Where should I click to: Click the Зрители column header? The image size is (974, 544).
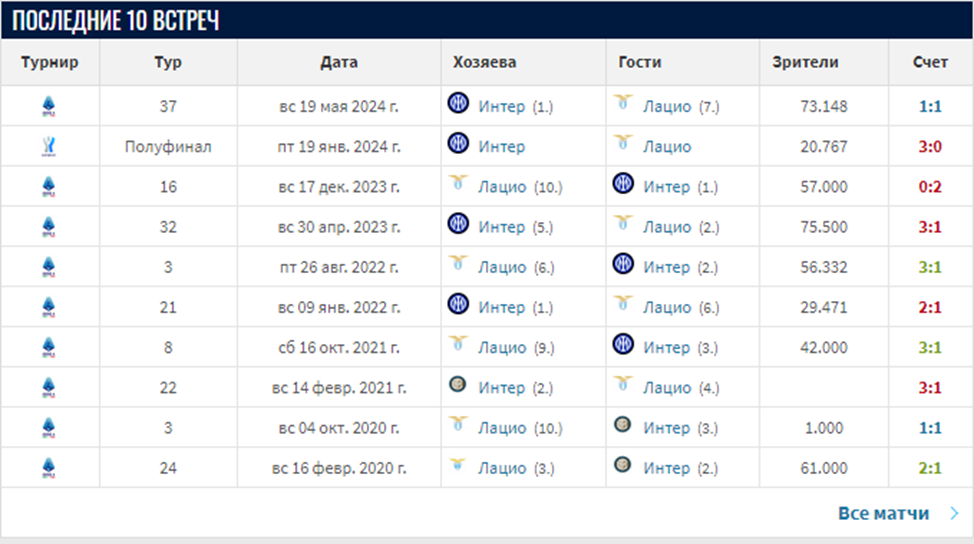coord(805,62)
